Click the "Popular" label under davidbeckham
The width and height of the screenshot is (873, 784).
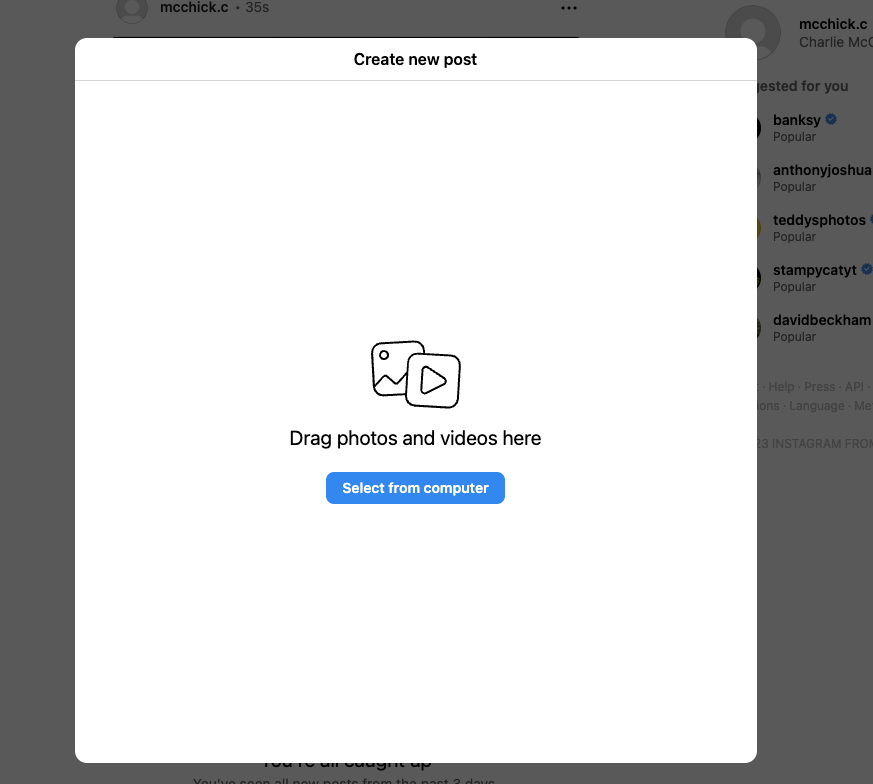[794, 337]
